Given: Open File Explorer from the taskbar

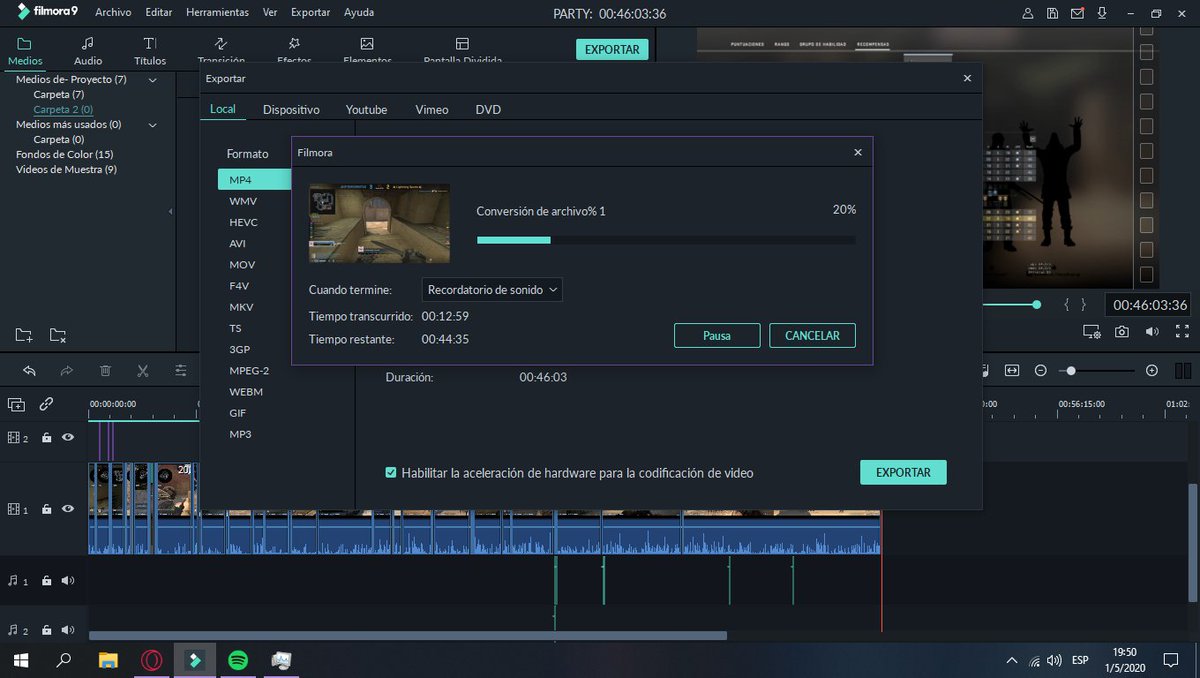Looking at the screenshot, I should (108, 660).
